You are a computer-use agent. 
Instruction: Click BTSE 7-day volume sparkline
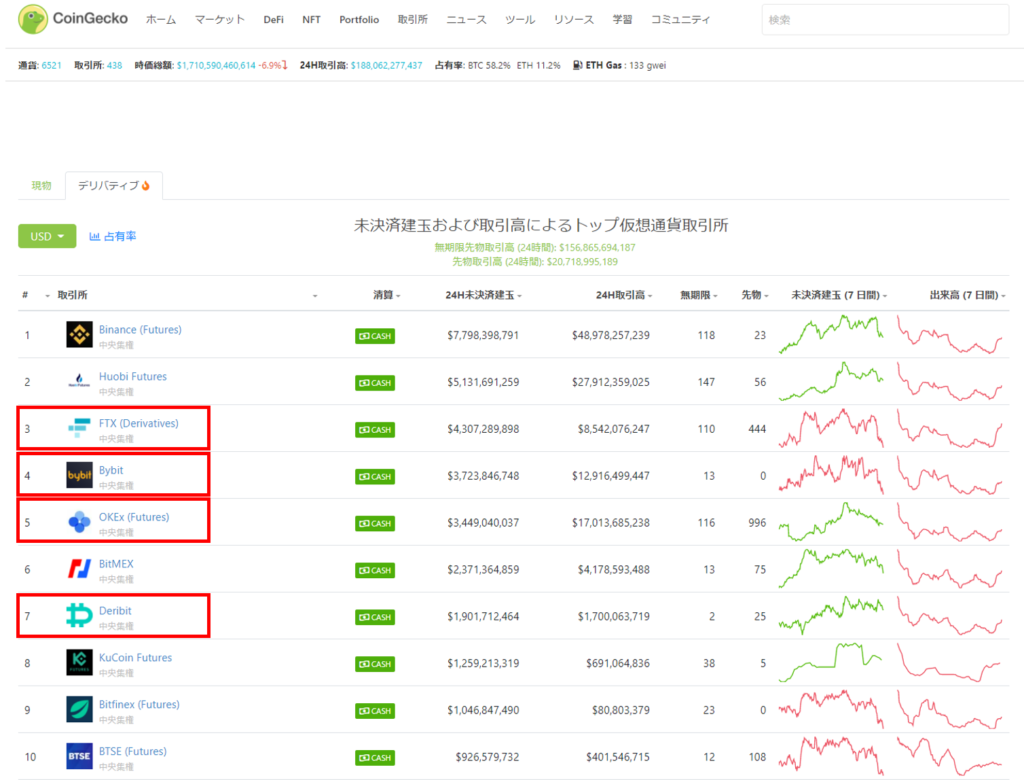coord(950,756)
